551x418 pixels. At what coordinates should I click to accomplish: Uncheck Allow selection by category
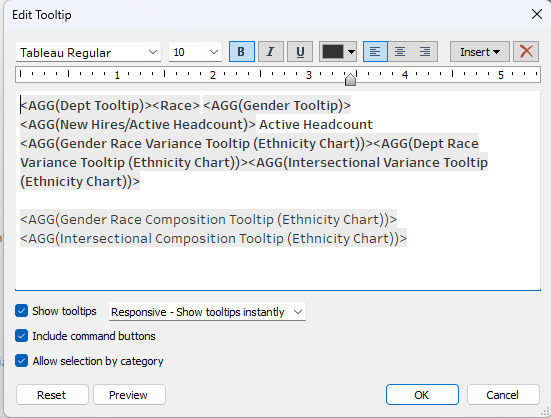click(x=21, y=361)
